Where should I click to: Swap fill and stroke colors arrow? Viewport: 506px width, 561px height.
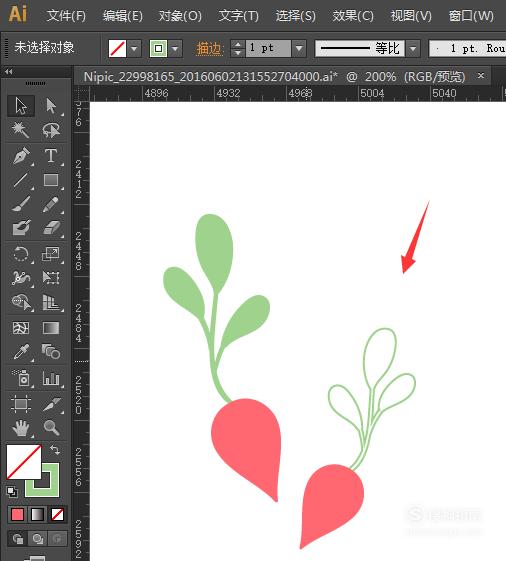pyautogui.click(x=55, y=449)
